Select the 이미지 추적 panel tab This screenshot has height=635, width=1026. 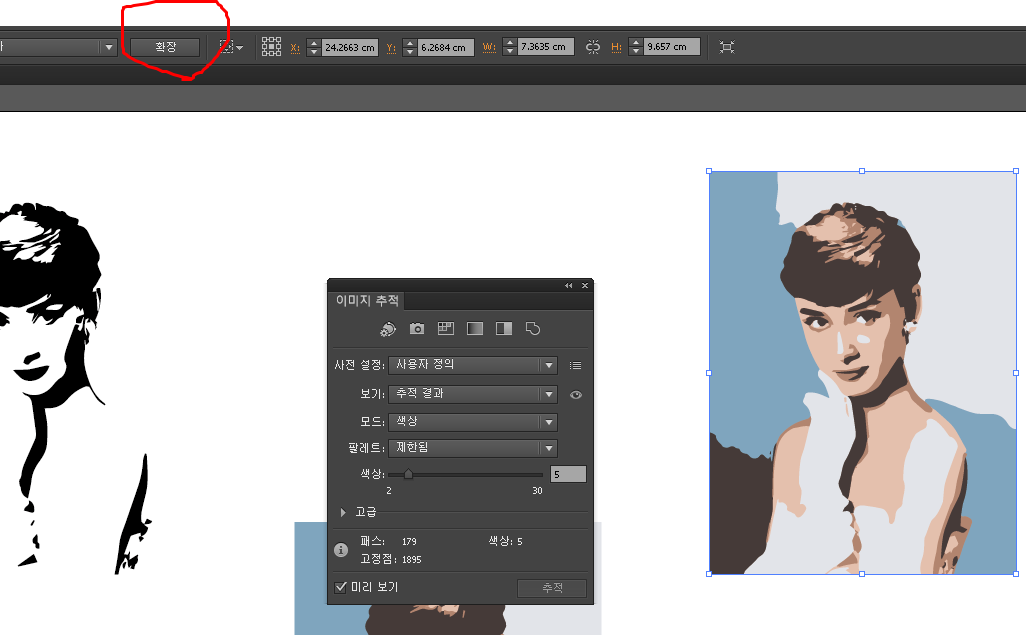click(x=367, y=300)
